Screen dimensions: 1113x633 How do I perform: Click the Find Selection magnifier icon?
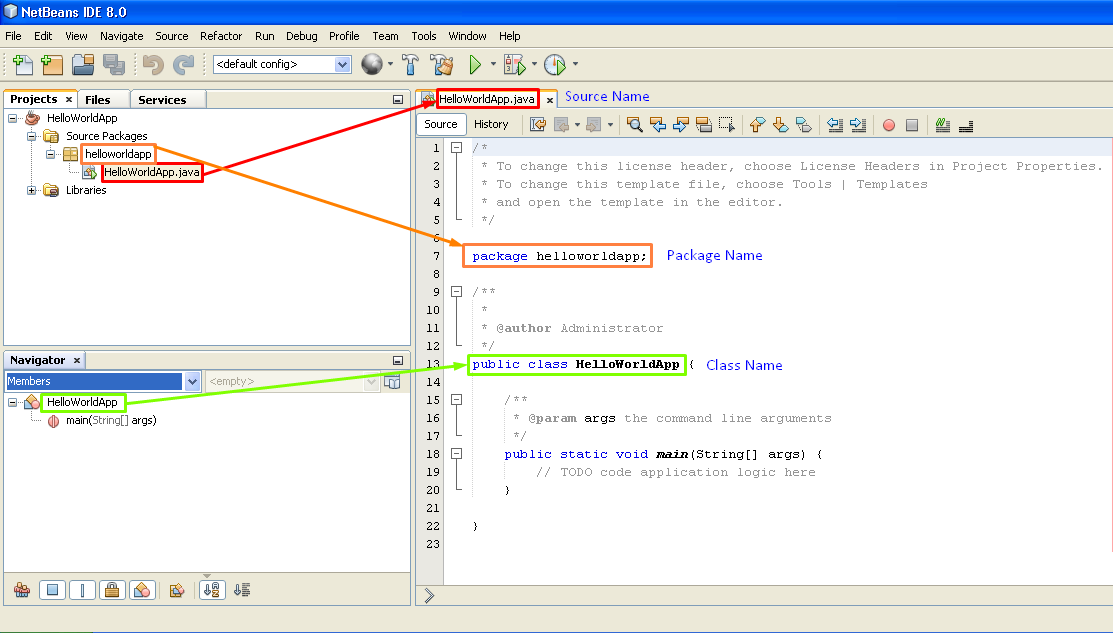pyautogui.click(x=635, y=125)
